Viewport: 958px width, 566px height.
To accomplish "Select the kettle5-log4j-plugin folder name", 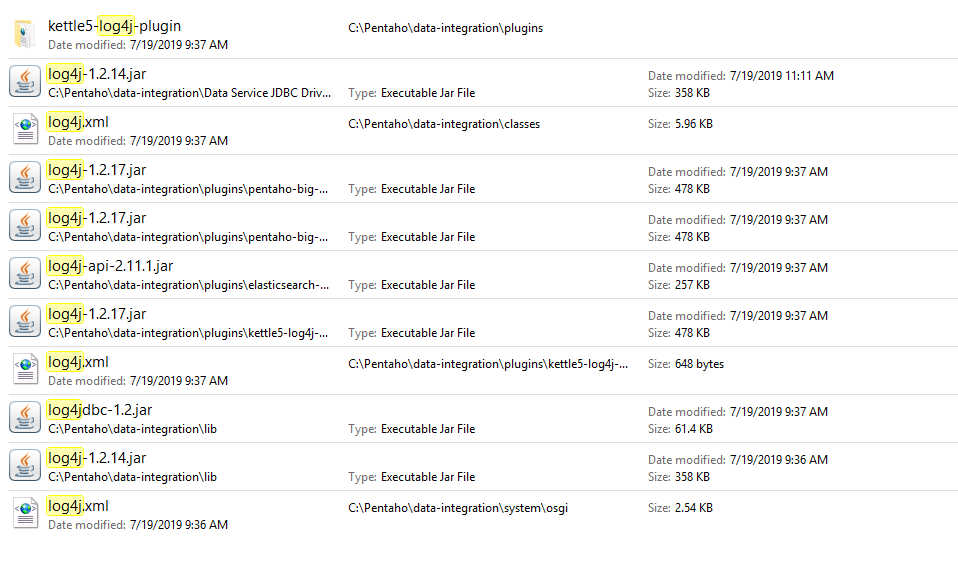I will tap(114, 26).
